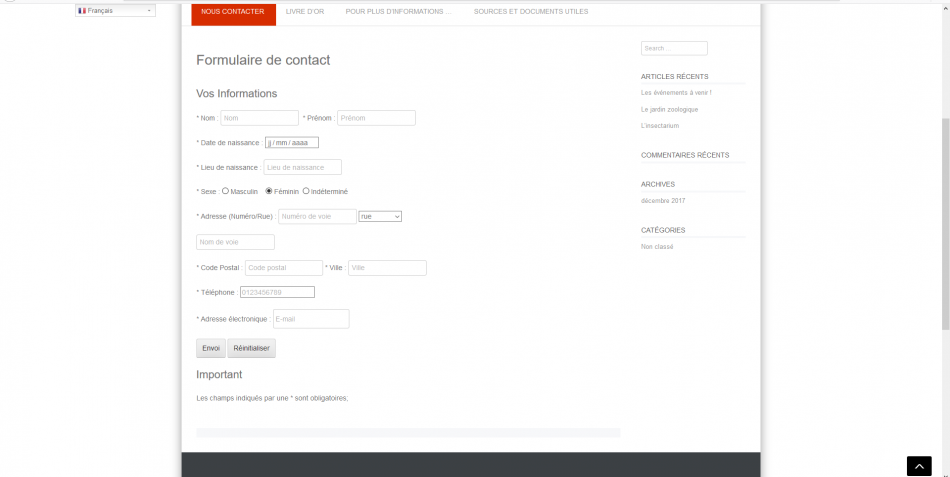Open the L'insectarium article link
950x477 pixels.
(x=660, y=126)
